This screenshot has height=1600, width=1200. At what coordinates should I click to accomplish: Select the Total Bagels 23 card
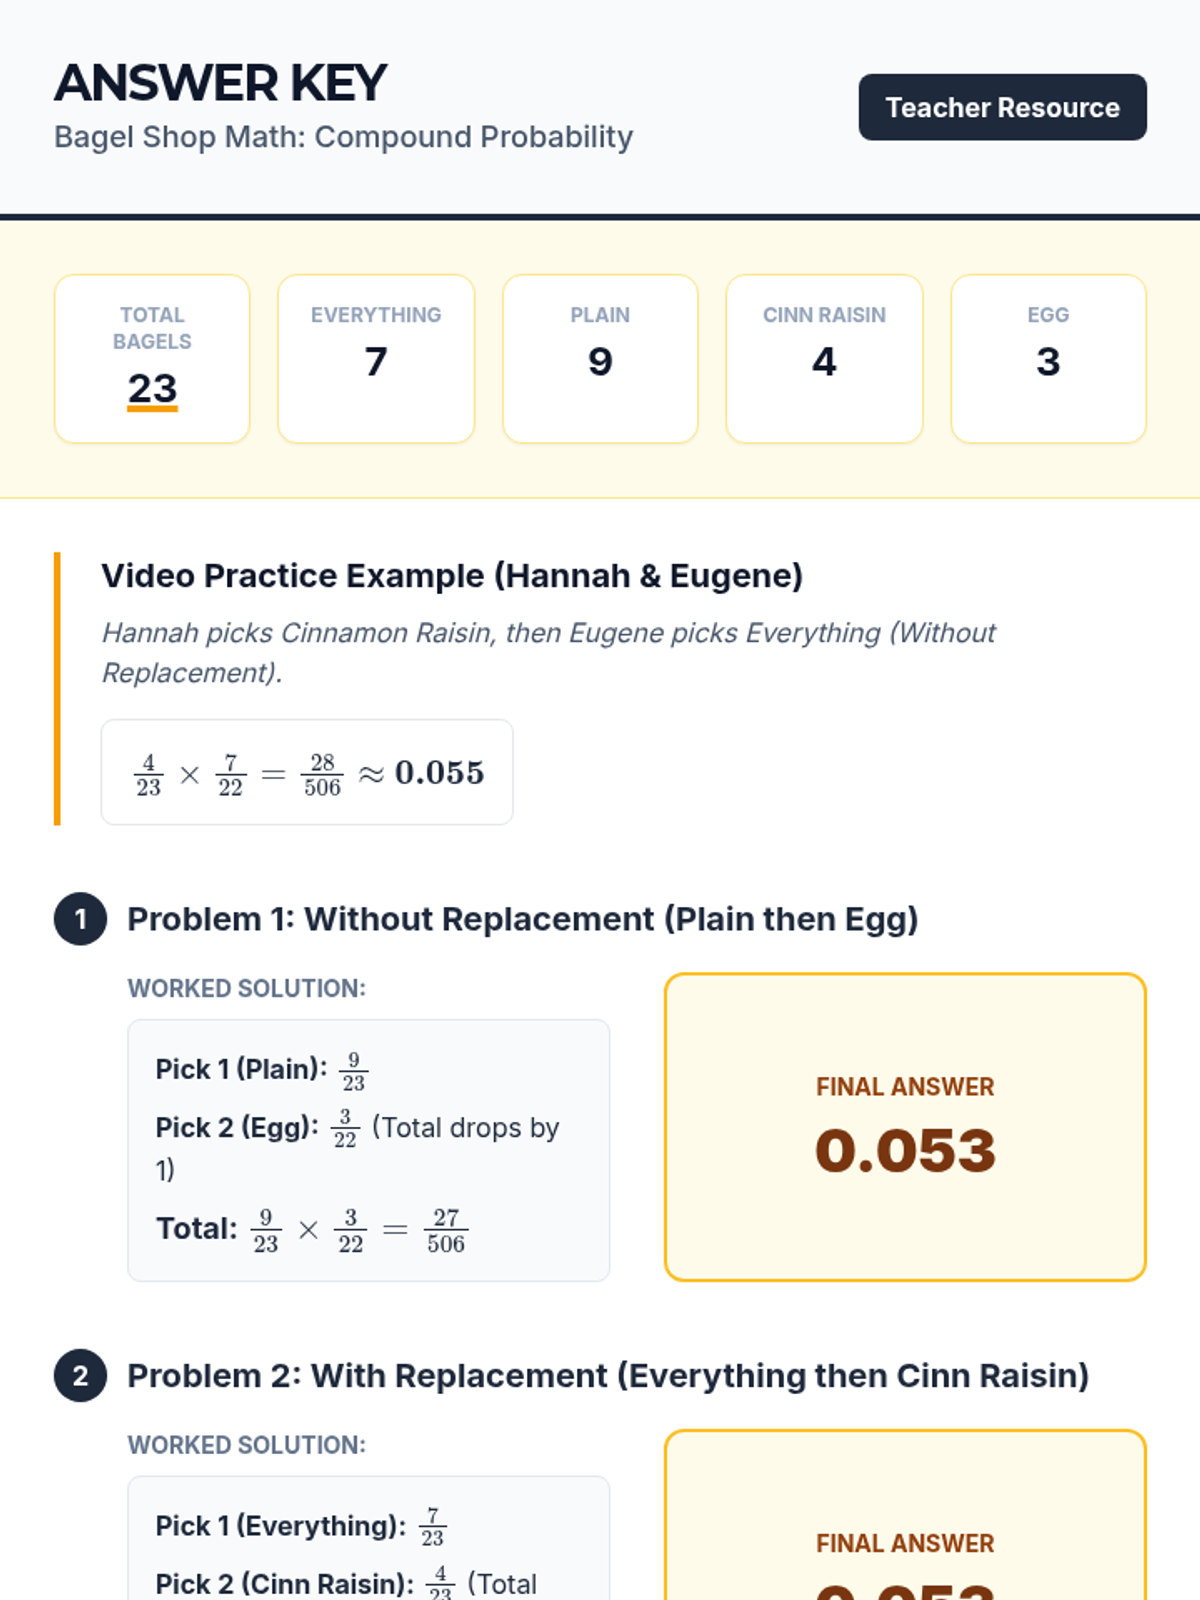152,359
